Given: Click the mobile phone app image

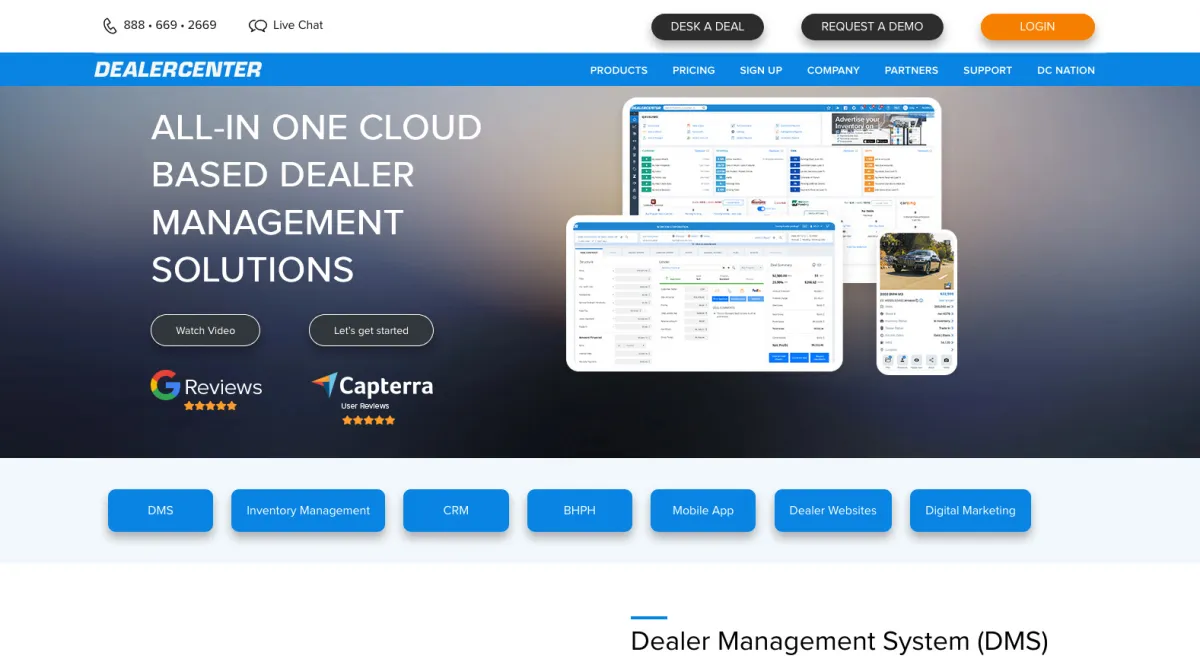Looking at the screenshot, I should pyautogui.click(x=917, y=303).
